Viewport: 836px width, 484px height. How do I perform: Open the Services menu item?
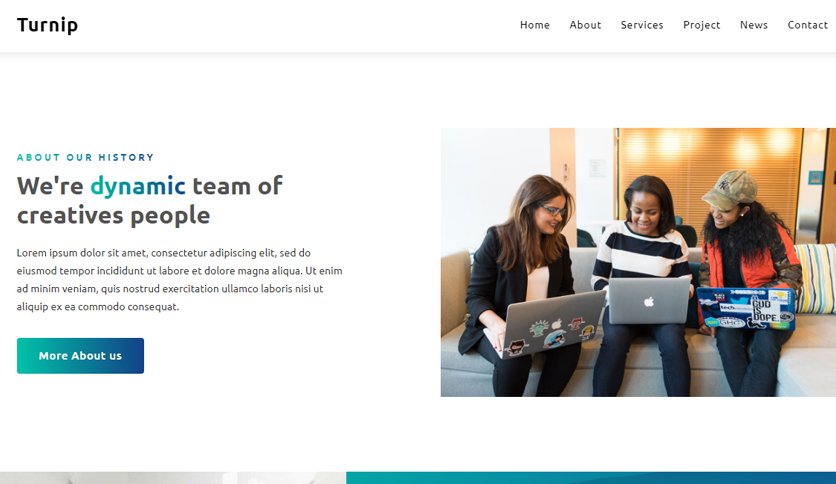pos(642,25)
